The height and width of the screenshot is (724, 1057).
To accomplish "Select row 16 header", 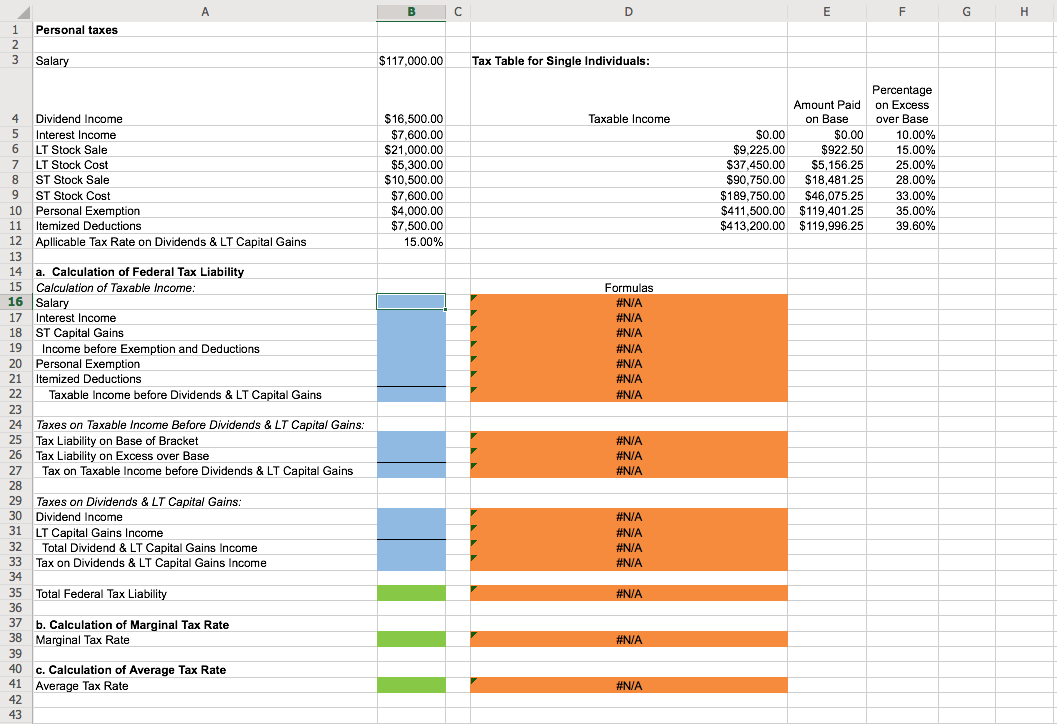I will click(x=16, y=302).
